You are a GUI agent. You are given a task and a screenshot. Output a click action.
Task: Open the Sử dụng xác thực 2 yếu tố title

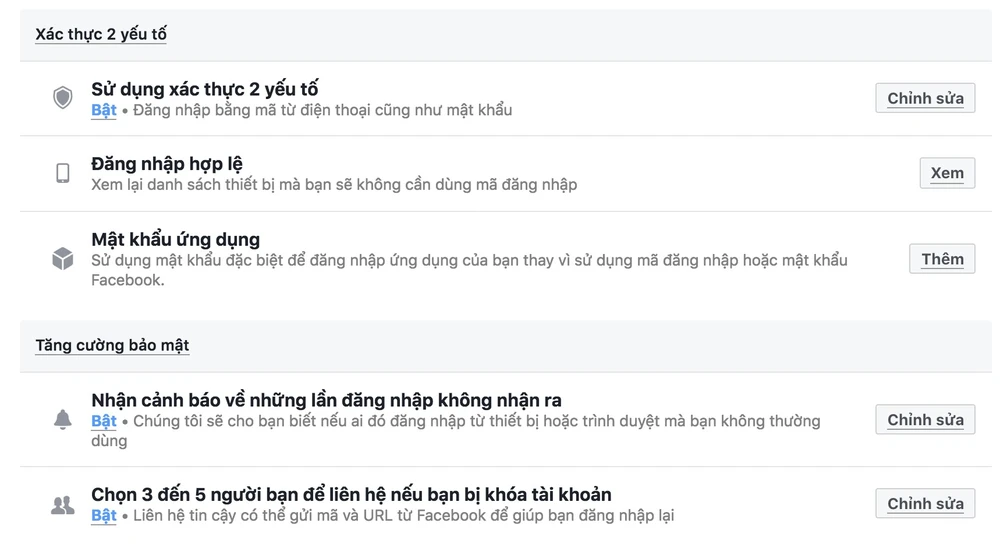[x=205, y=89]
